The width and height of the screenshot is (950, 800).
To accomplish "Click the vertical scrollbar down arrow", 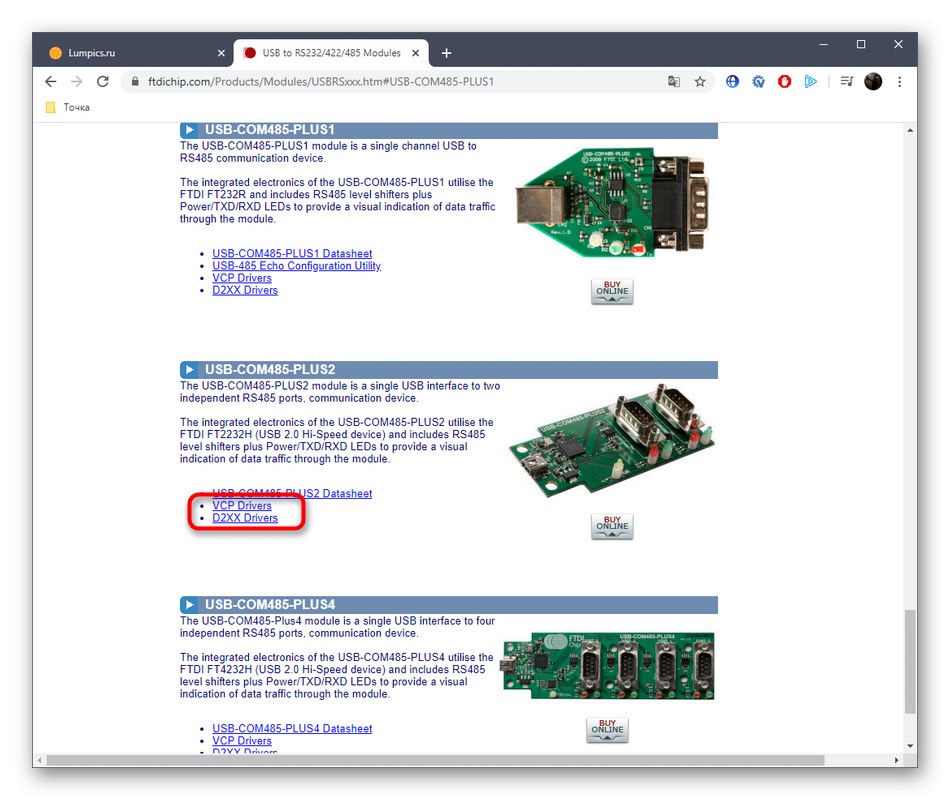I will point(909,746).
